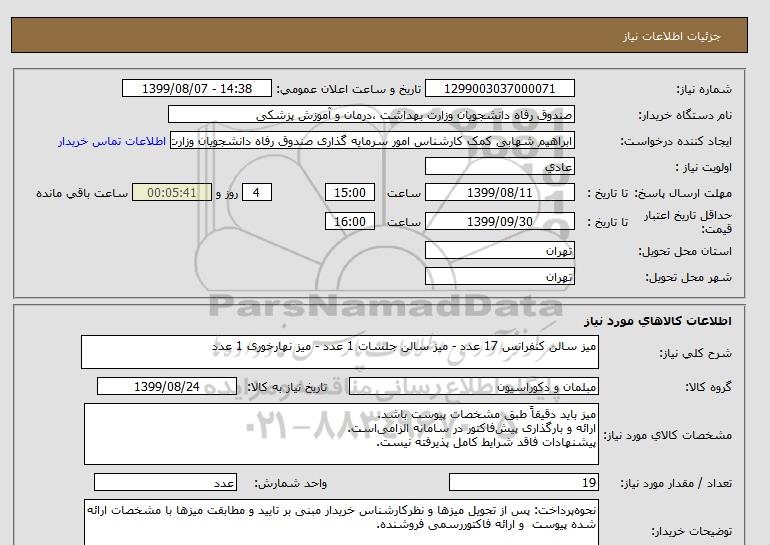Click the تاریخ و ساعت اعلان عمومی label

click(349, 89)
